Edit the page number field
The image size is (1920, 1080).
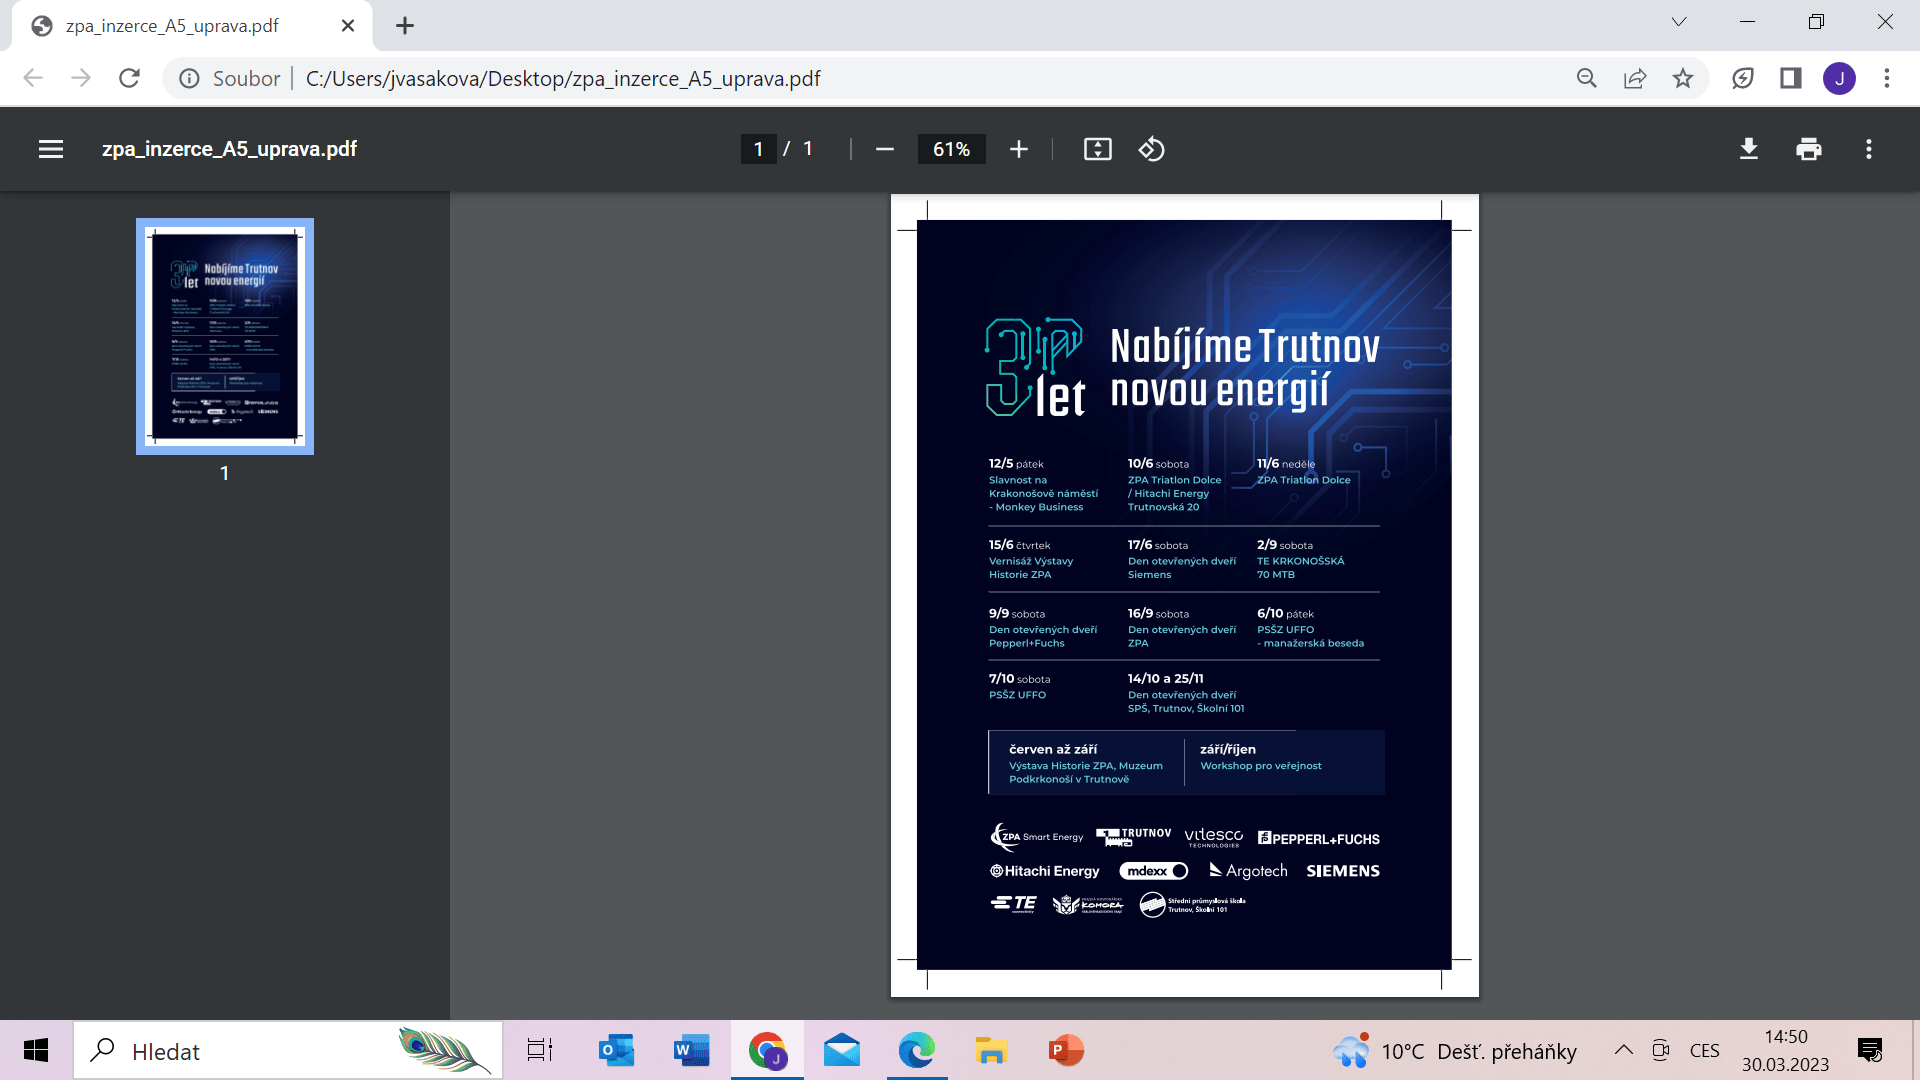tap(758, 149)
